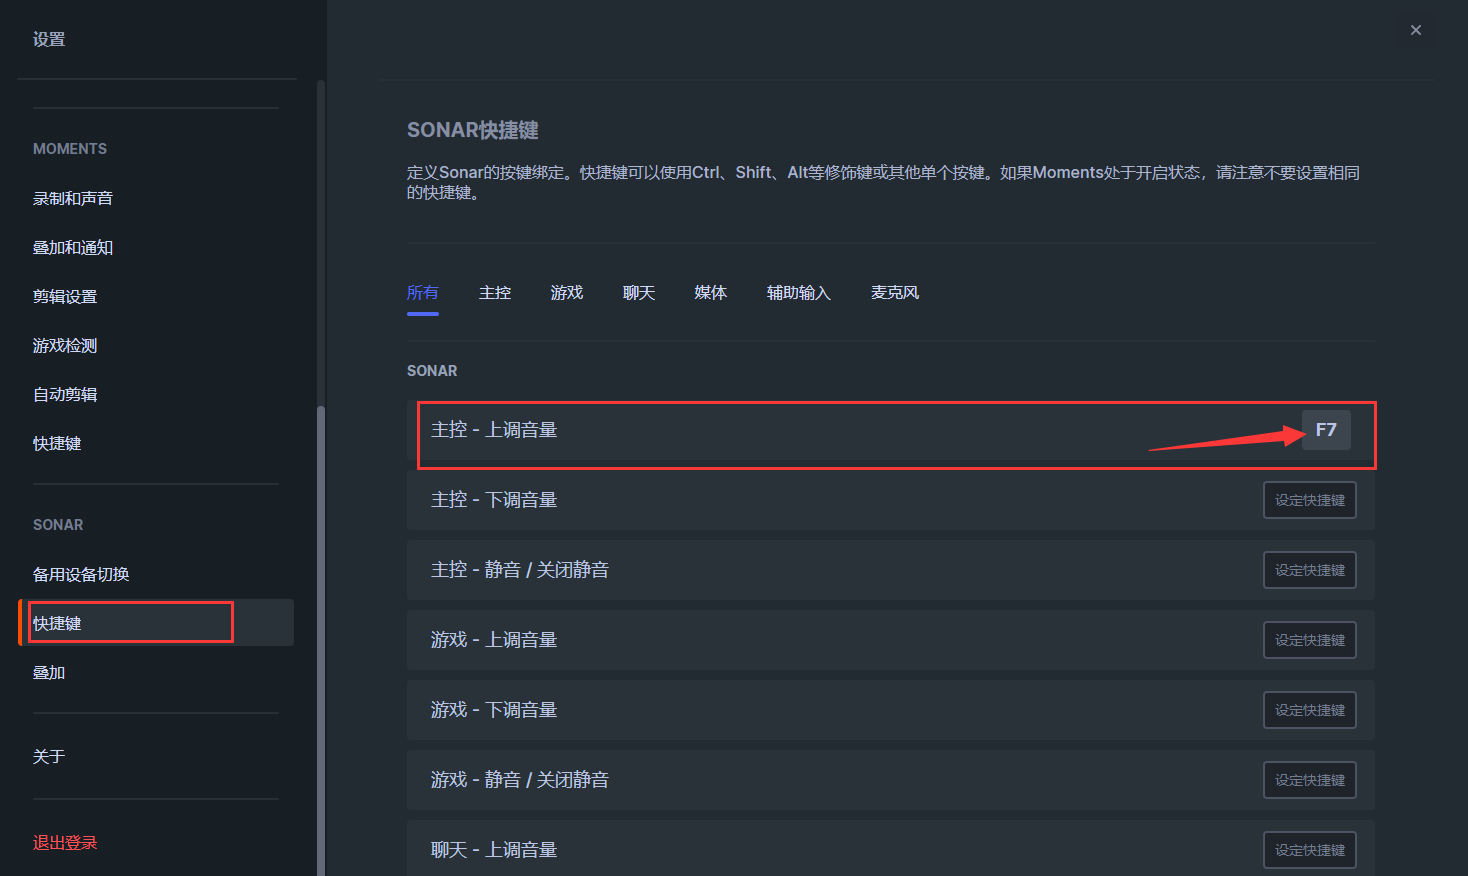Open 录制和声音 settings in the sidebar
The image size is (1468, 876).
[73, 198]
